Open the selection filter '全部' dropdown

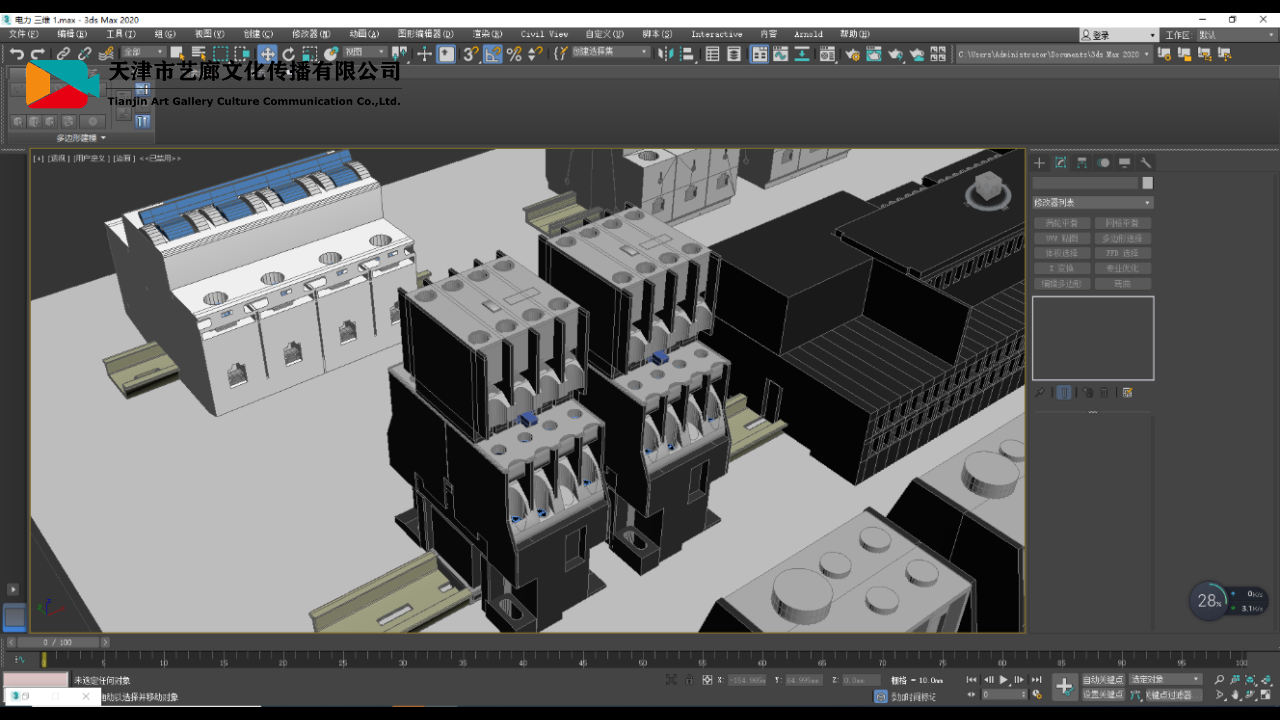pyautogui.click(x=143, y=53)
